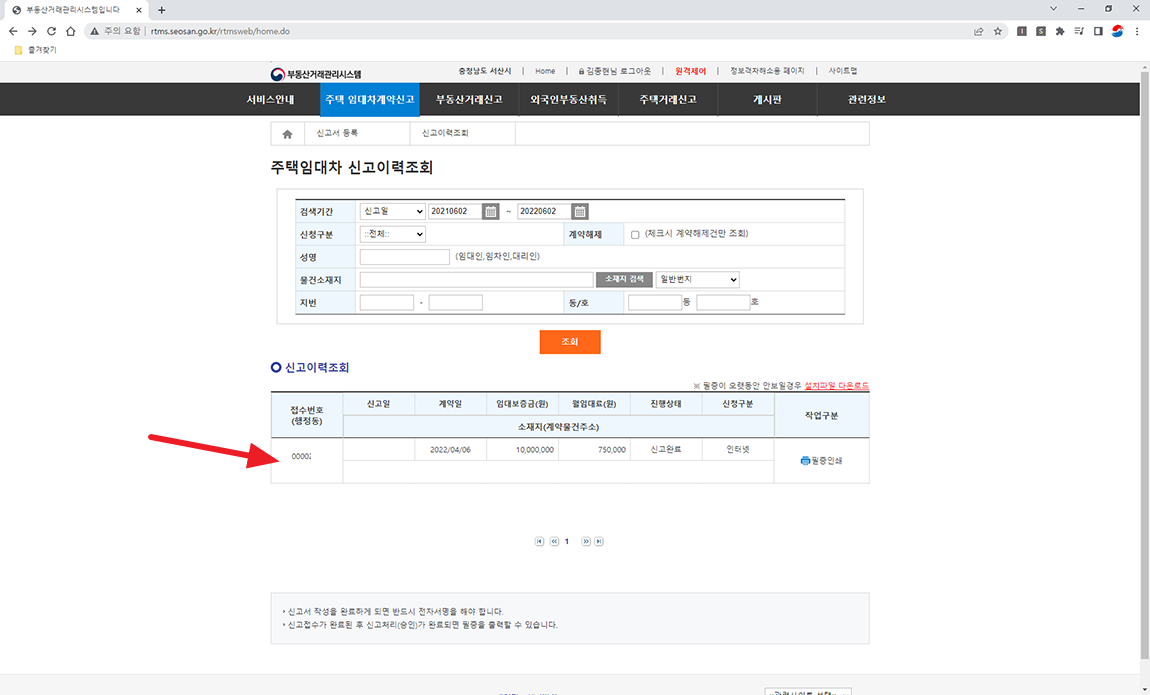Open the 외국인부동산취득 menu
Screen dimensions: 1150x695
pyautogui.click(x=568, y=100)
